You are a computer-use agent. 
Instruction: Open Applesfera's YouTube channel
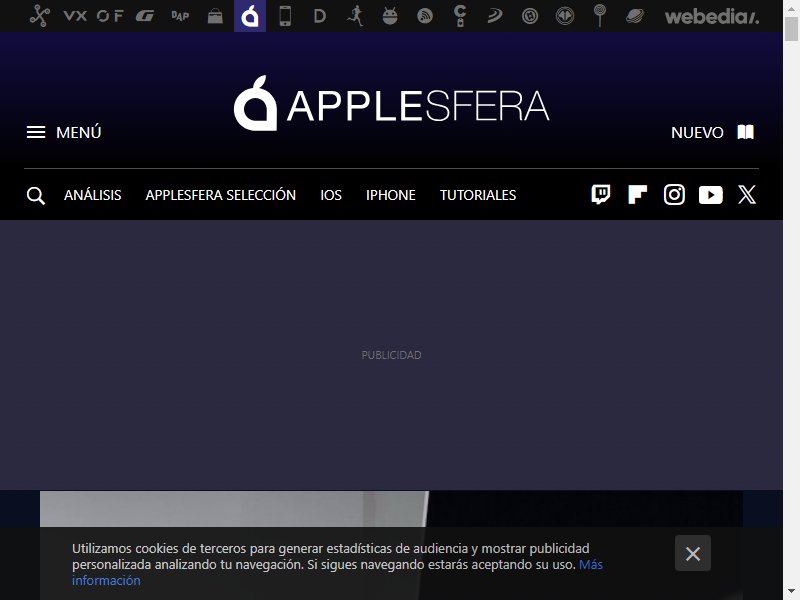711,195
